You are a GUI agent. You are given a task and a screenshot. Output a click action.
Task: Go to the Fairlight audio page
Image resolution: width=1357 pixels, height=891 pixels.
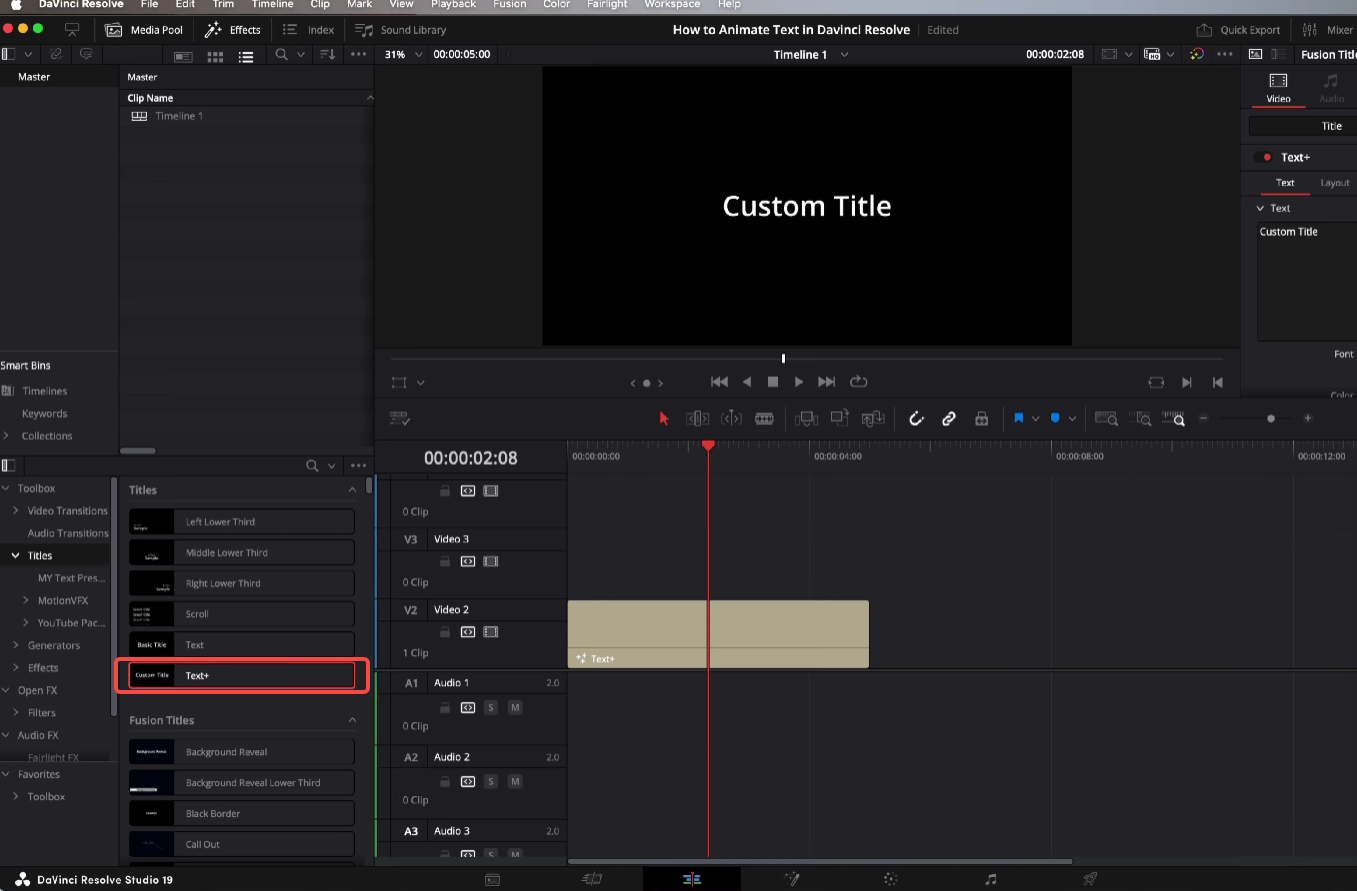coord(989,878)
